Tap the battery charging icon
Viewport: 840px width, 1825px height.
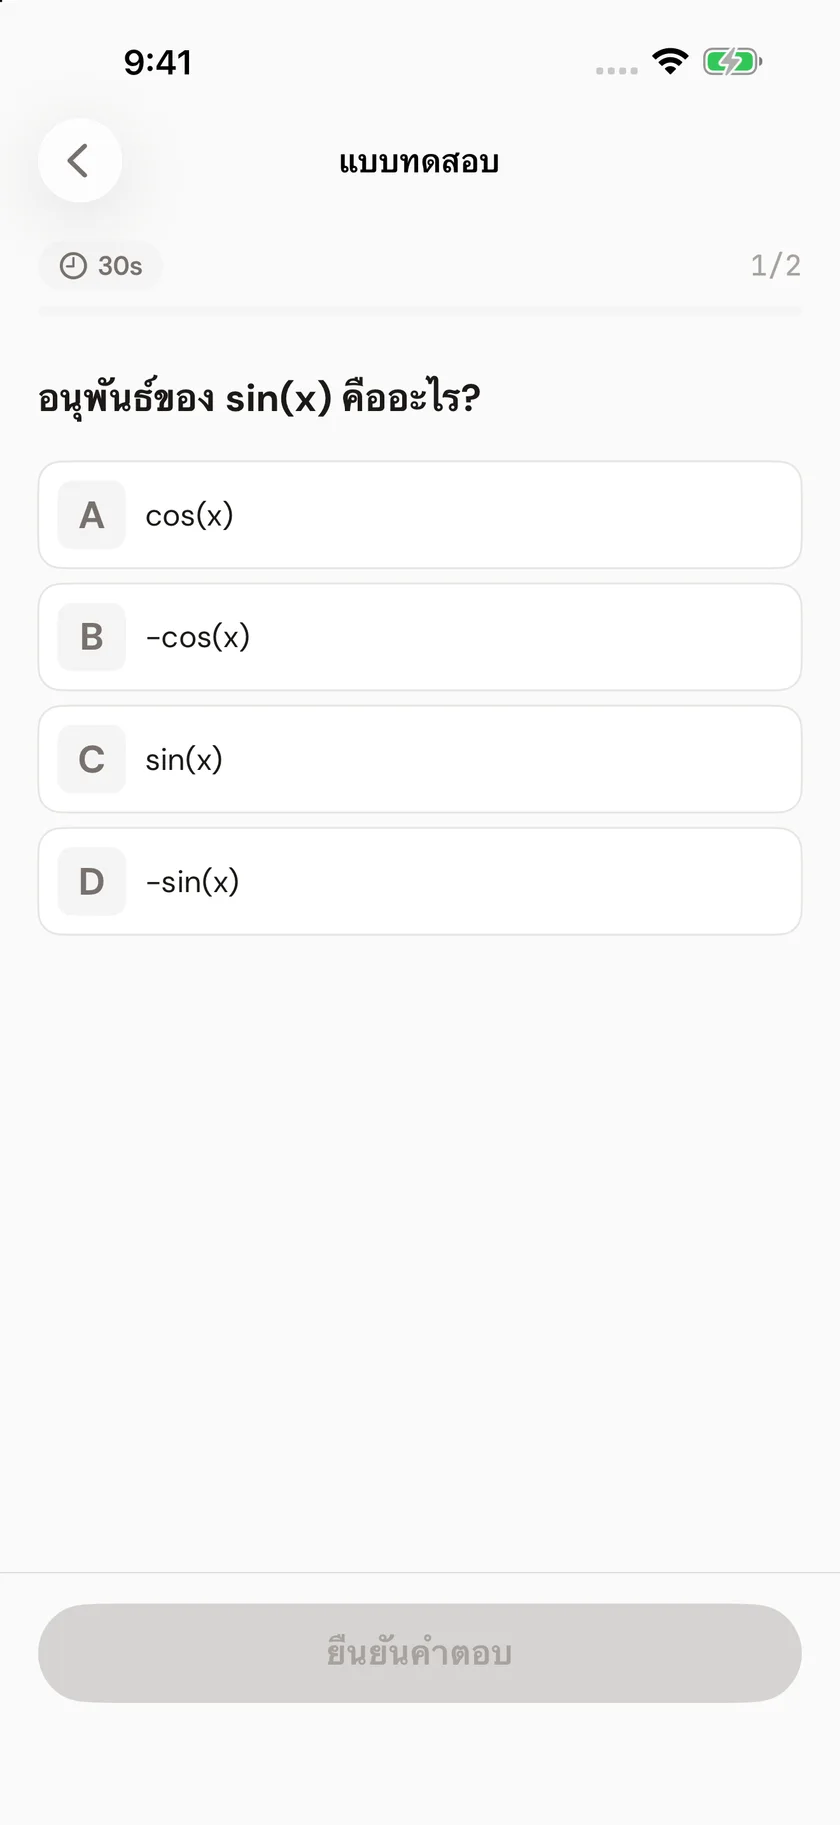pyautogui.click(x=732, y=62)
